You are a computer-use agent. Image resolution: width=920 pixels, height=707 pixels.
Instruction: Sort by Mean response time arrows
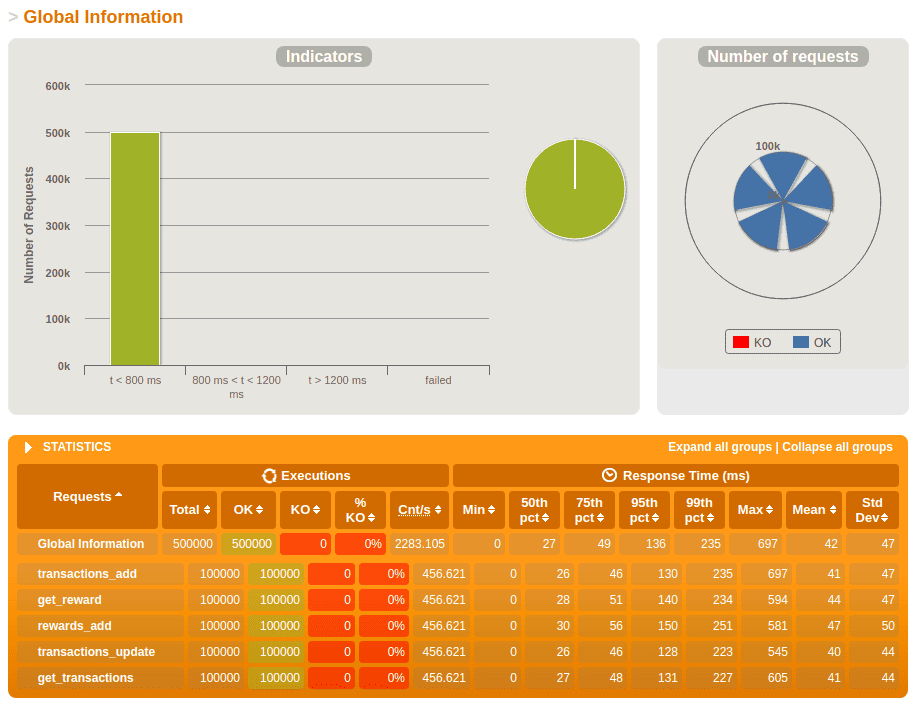[x=833, y=510]
